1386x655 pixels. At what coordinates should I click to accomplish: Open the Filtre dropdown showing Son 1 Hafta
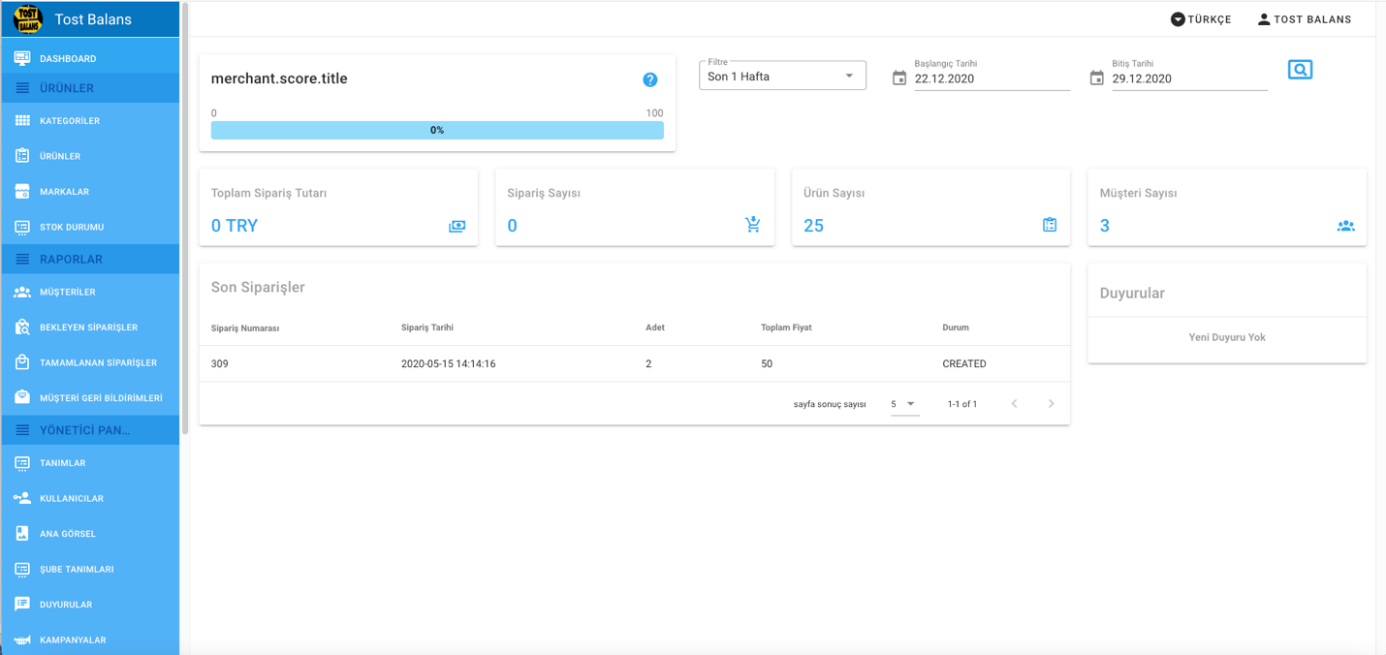point(782,76)
